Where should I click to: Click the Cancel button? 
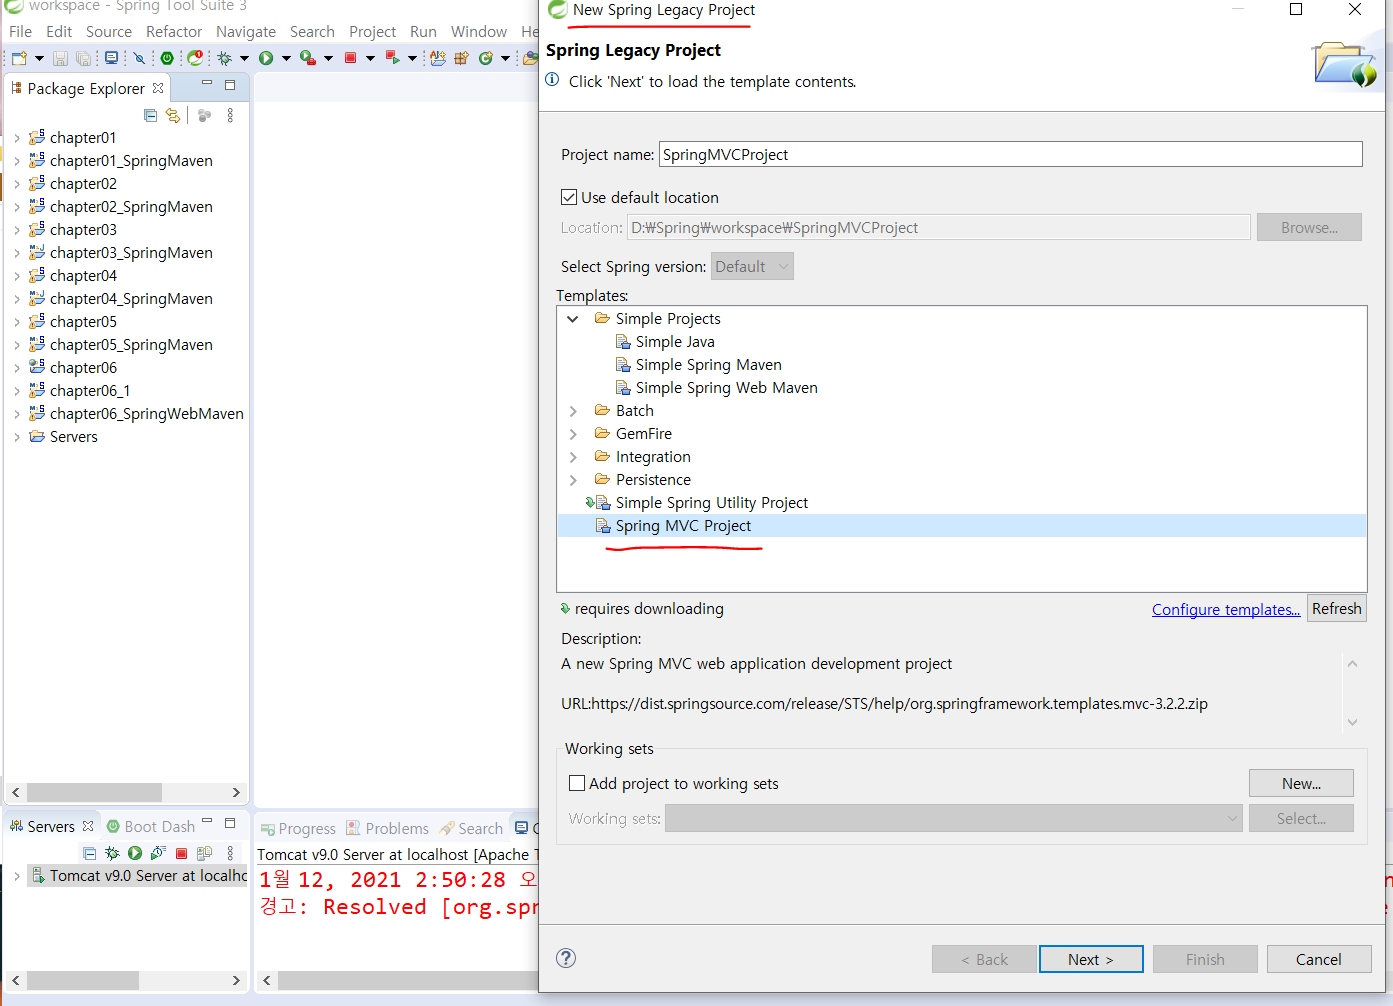click(x=1318, y=959)
